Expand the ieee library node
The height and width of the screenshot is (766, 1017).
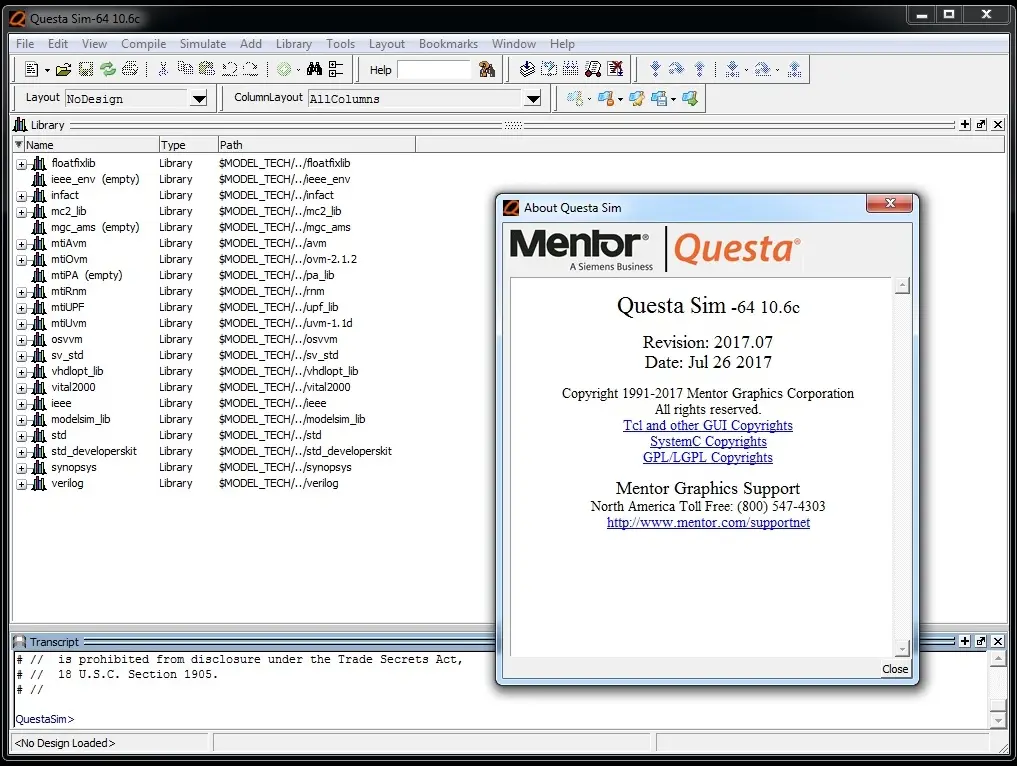point(21,404)
